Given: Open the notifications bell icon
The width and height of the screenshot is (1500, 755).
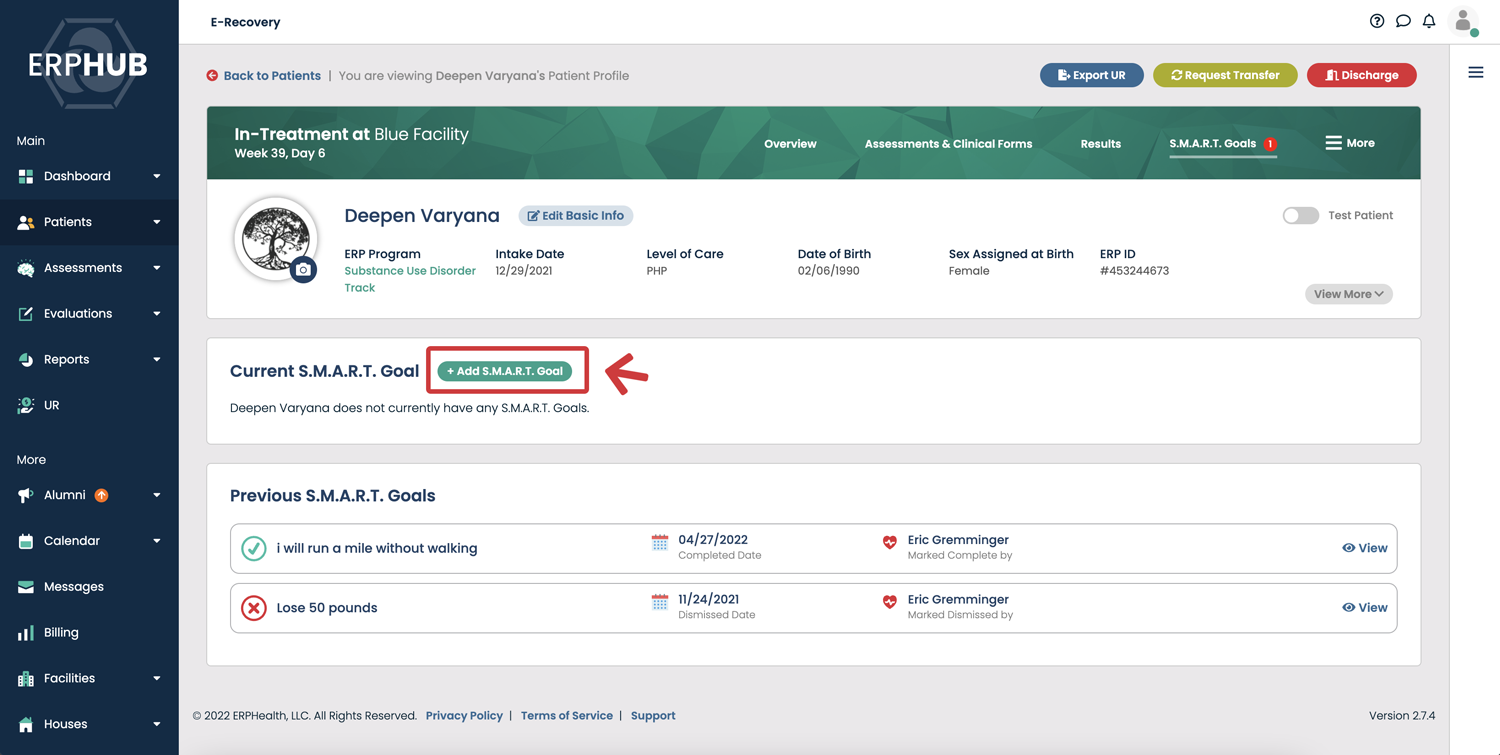Looking at the screenshot, I should 1429,21.
